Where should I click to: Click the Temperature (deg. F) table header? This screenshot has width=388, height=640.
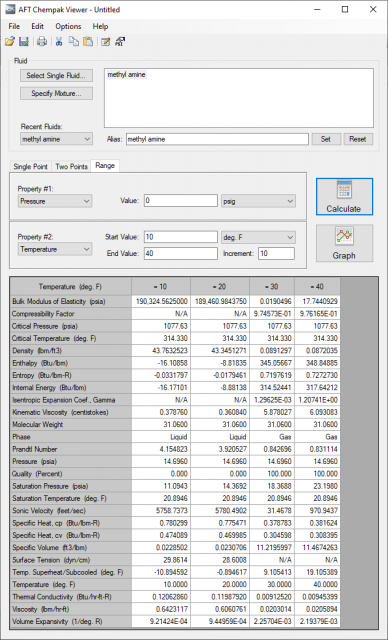click(70, 287)
